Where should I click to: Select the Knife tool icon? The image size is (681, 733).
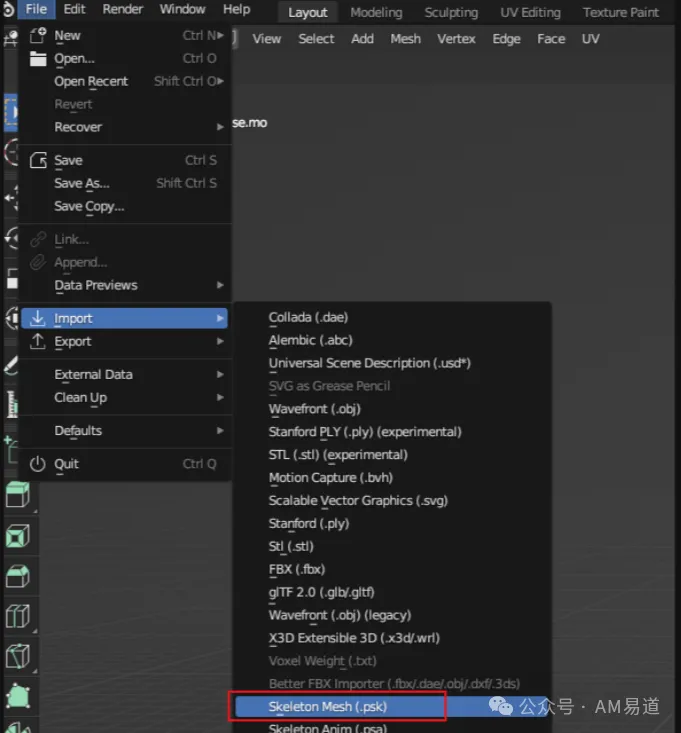18,656
